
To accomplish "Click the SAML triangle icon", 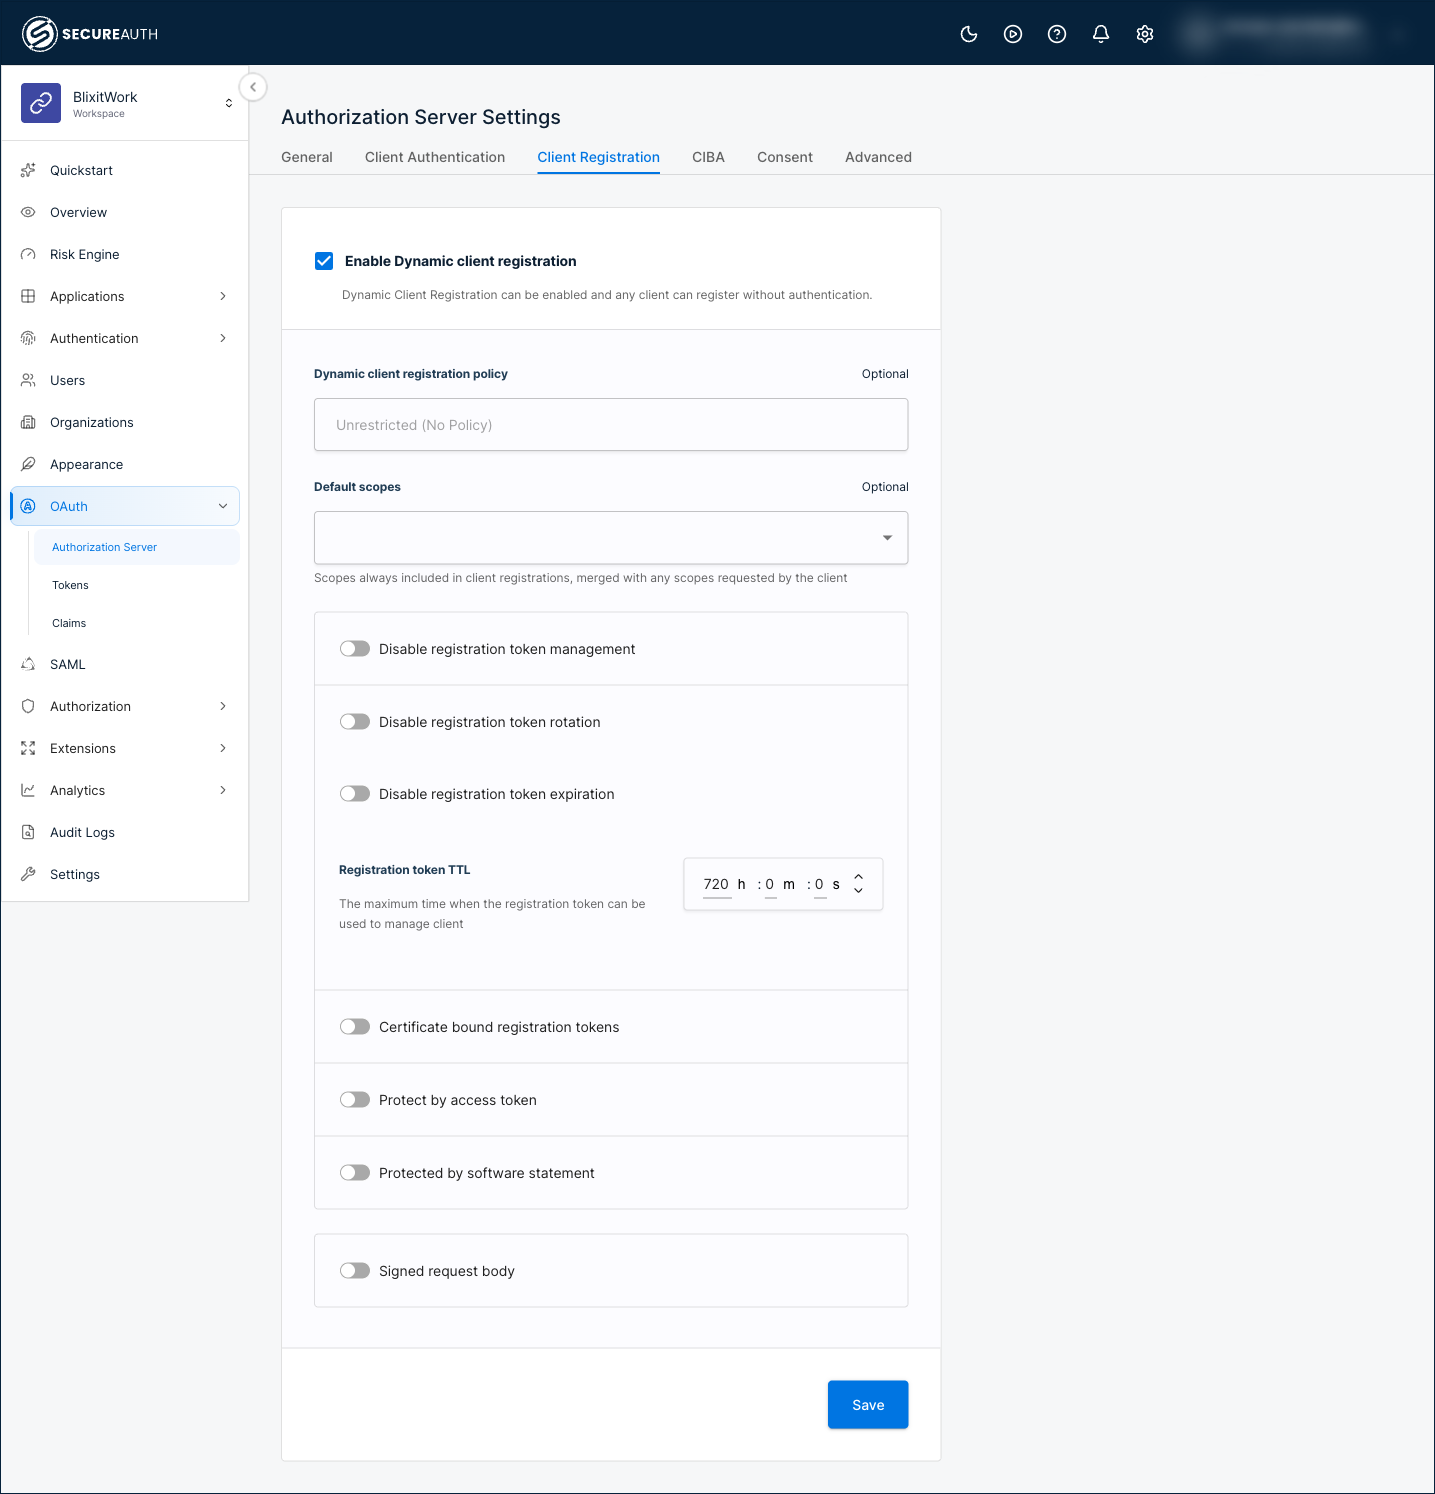I will click(x=28, y=664).
